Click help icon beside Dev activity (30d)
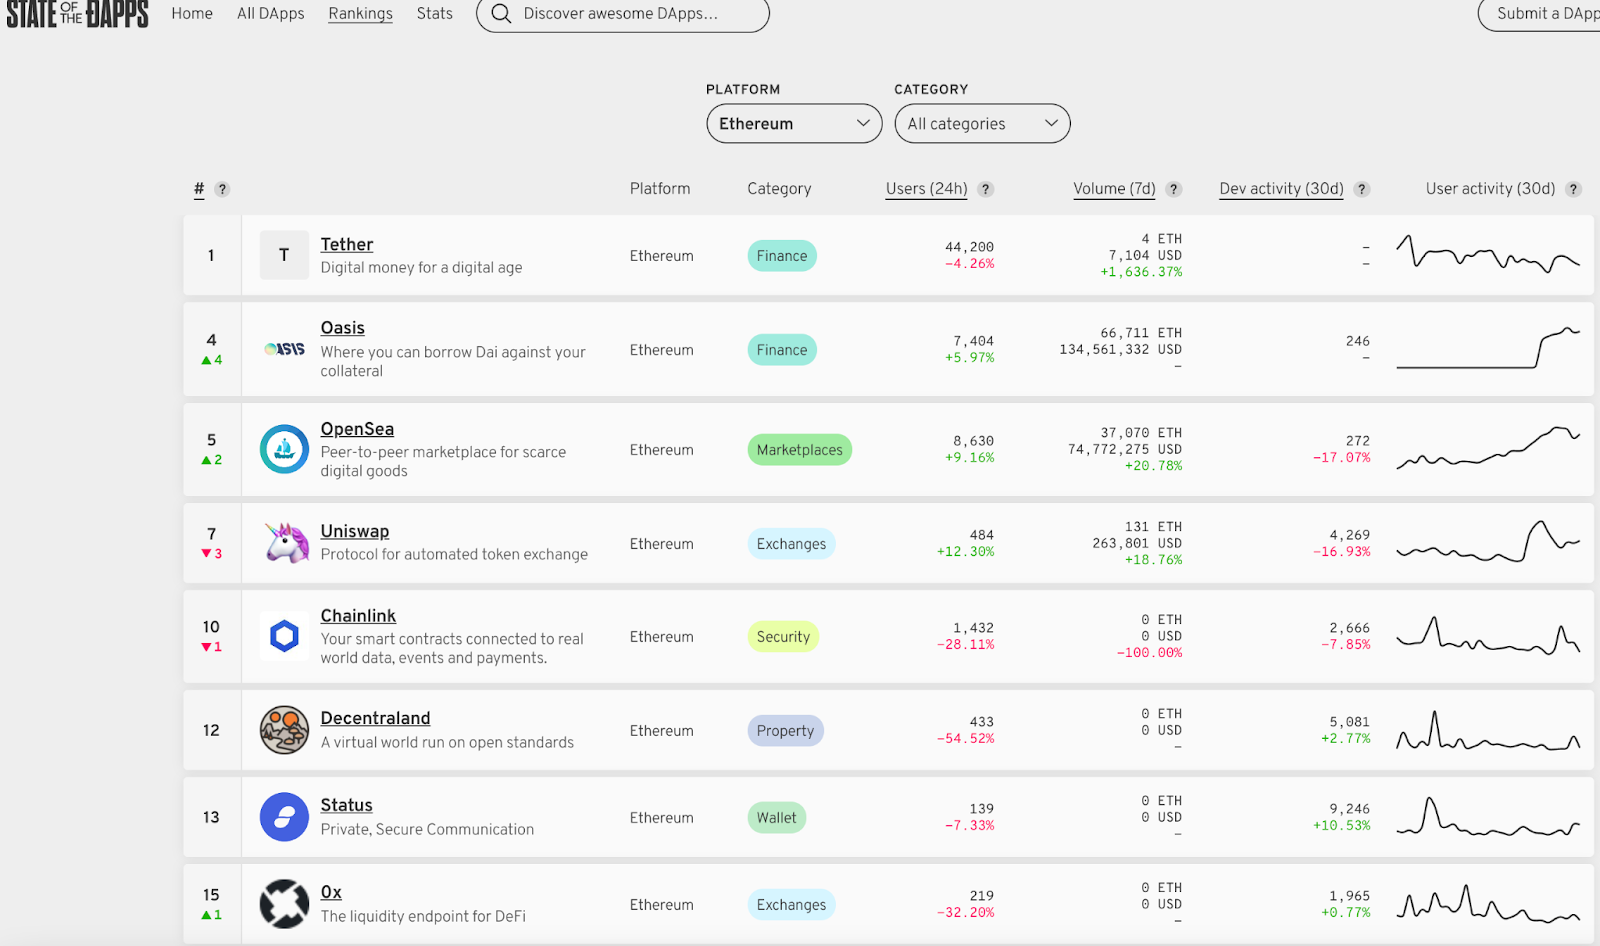The width and height of the screenshot is (1600, 946). (1362, 189)
